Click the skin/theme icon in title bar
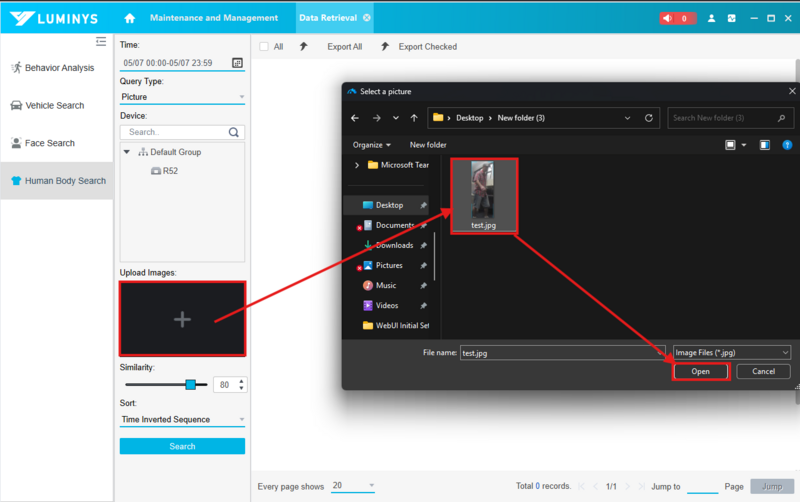Viewport: 800px width, 502px height. (732, 18)
